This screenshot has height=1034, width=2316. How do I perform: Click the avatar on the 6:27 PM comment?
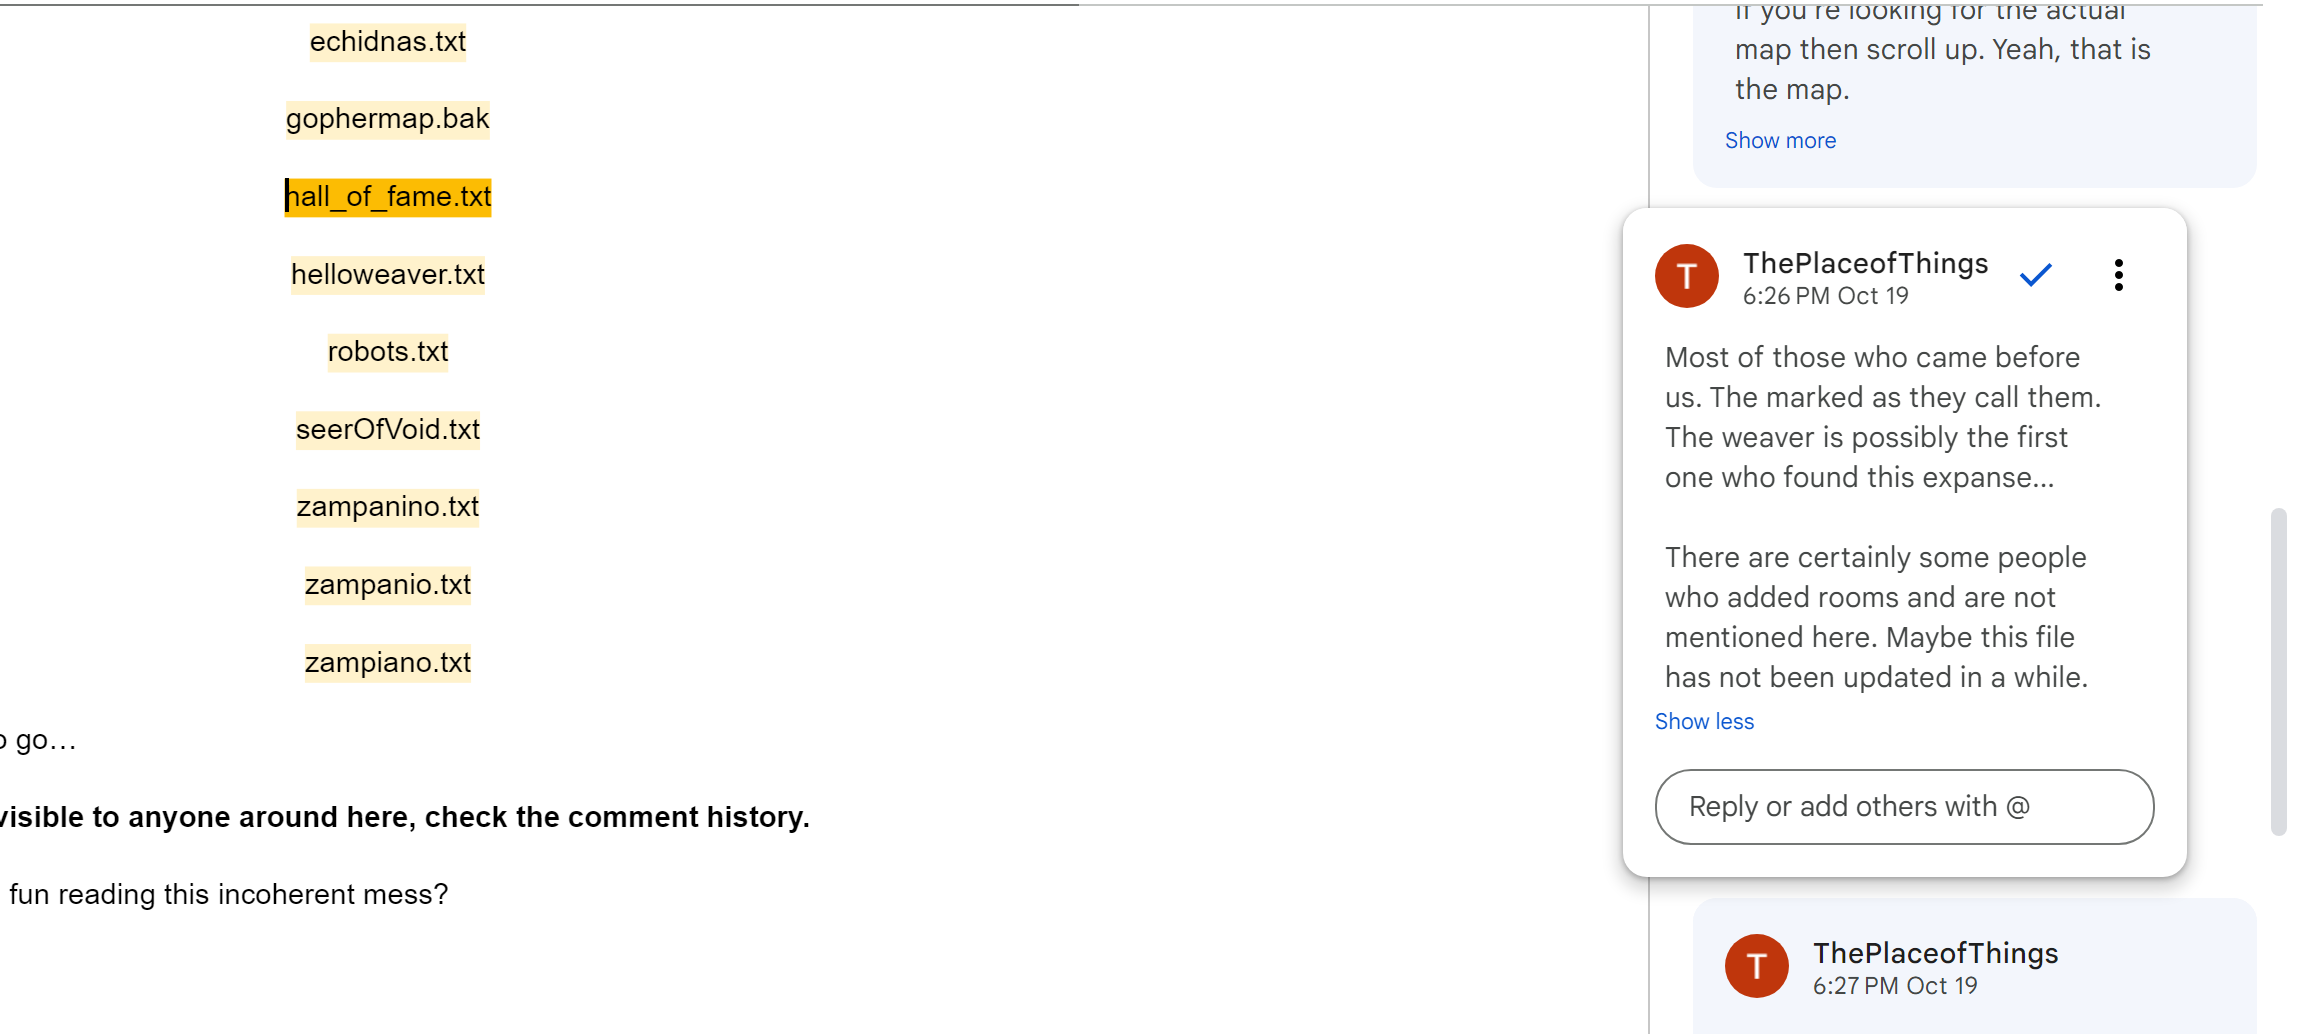(1756, 966)
